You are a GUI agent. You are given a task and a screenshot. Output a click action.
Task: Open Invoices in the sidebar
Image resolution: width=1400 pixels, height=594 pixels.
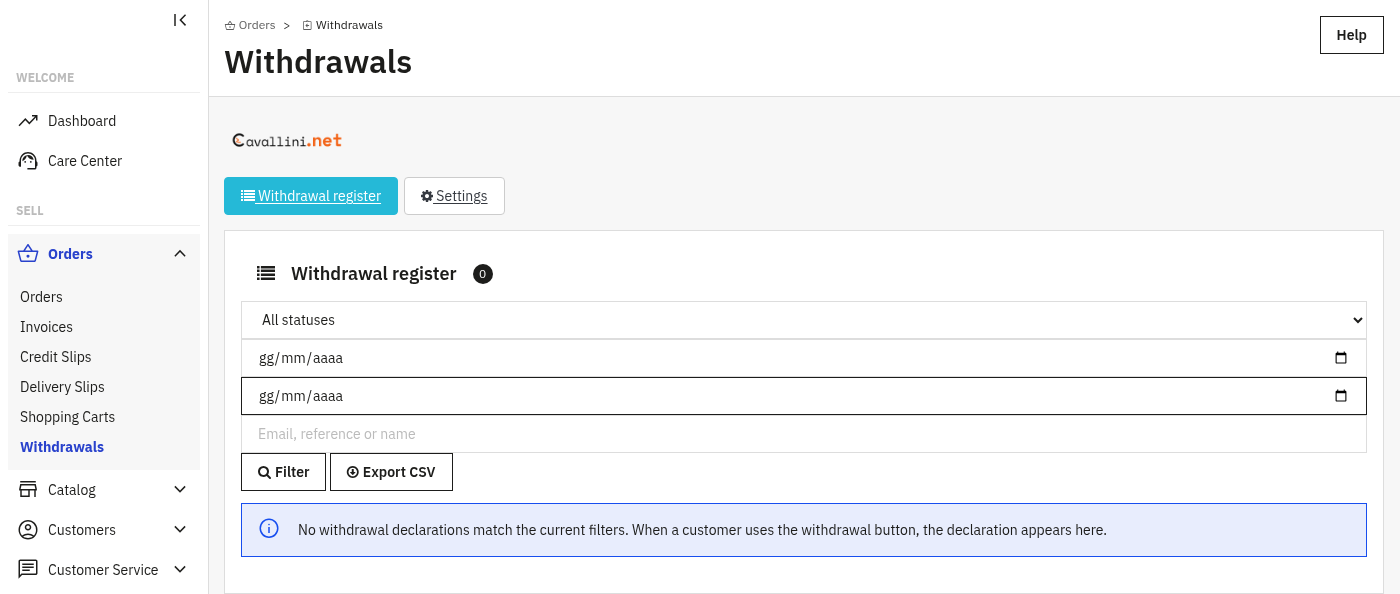click(46, 327)
